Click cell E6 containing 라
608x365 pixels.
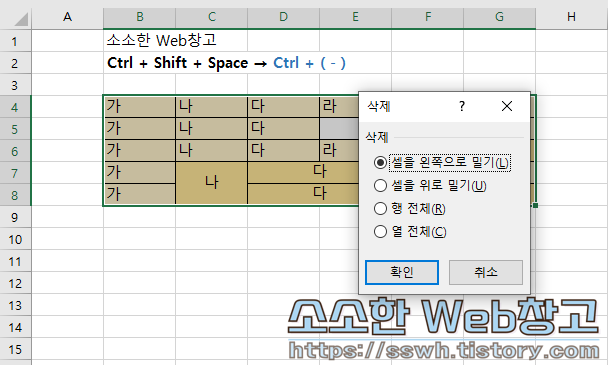pyautogui.click(x=339, y=151)
